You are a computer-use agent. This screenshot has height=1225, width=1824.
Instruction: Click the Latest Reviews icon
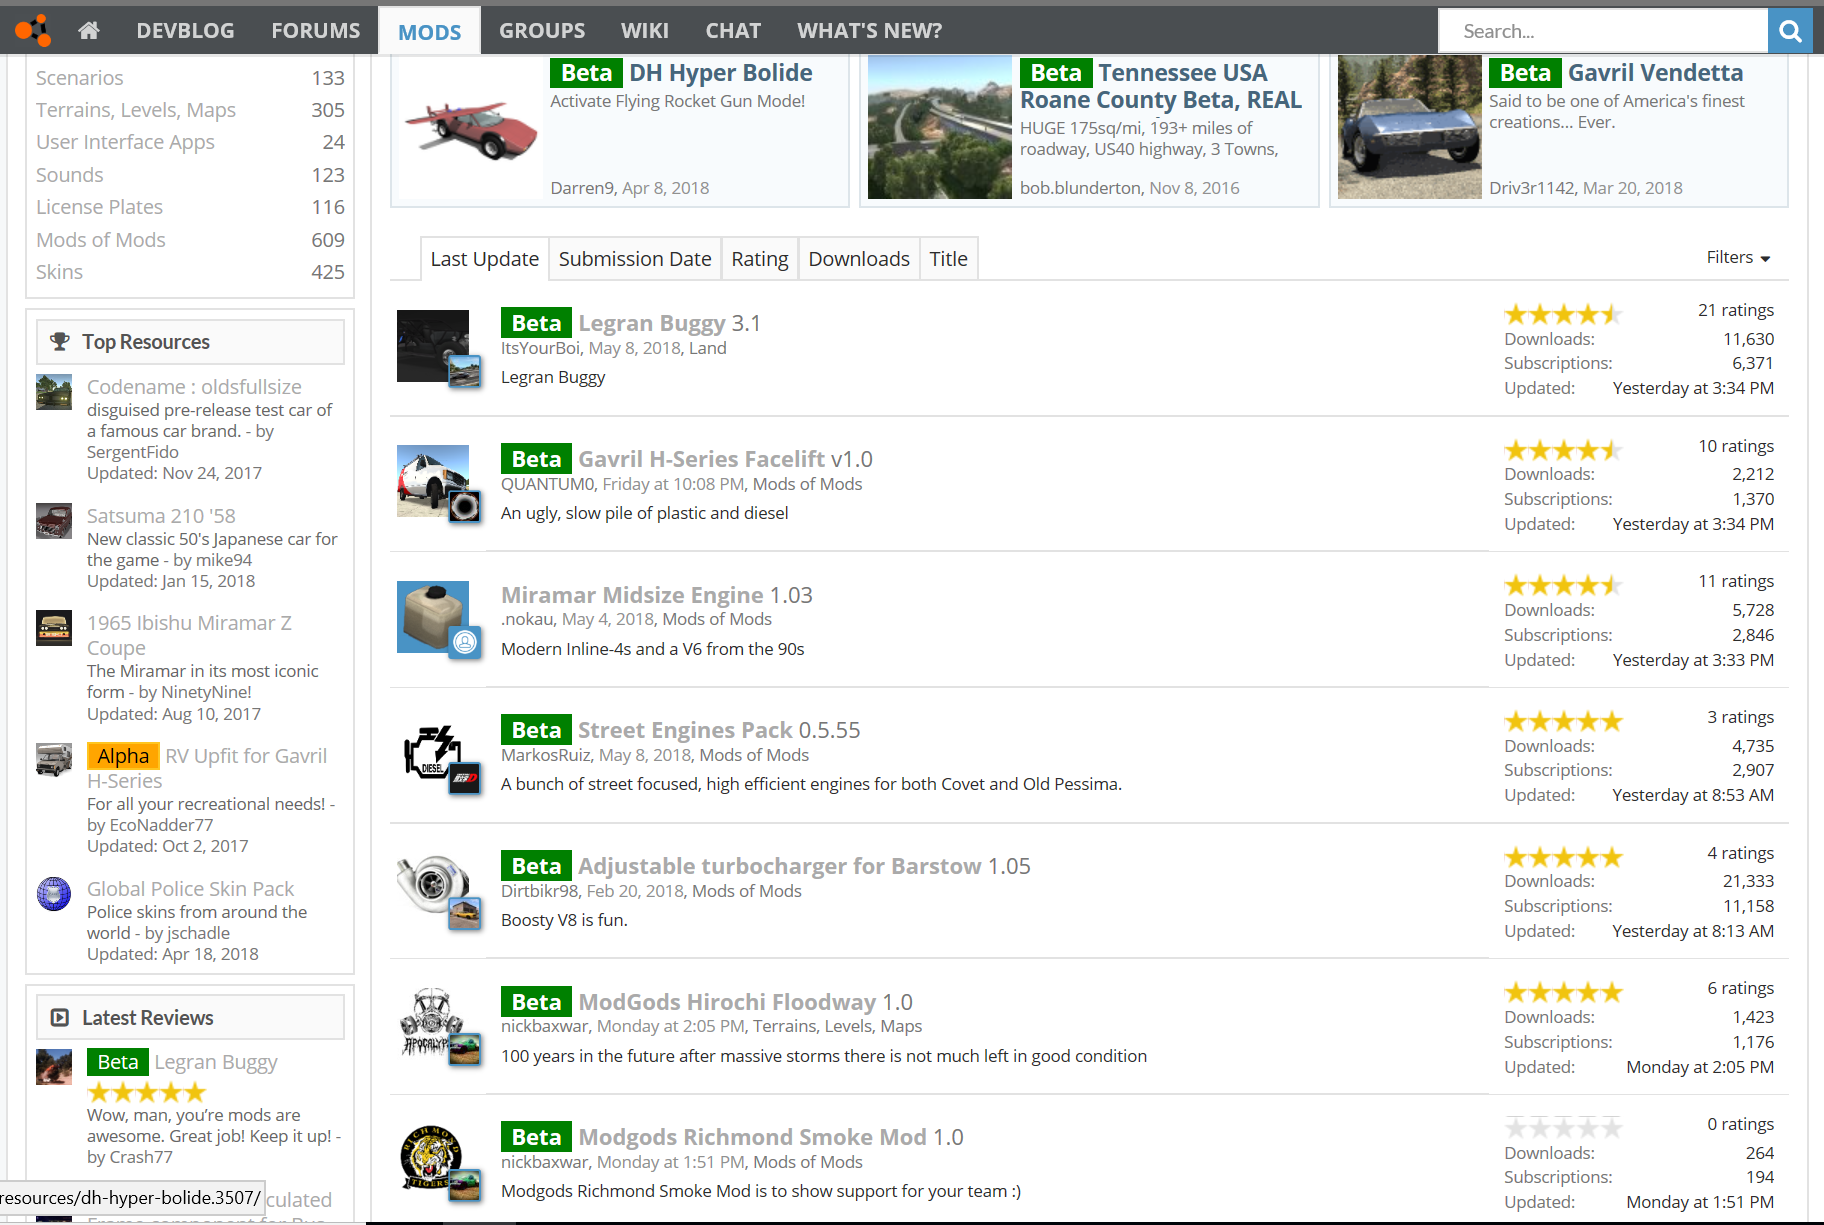60,1018
